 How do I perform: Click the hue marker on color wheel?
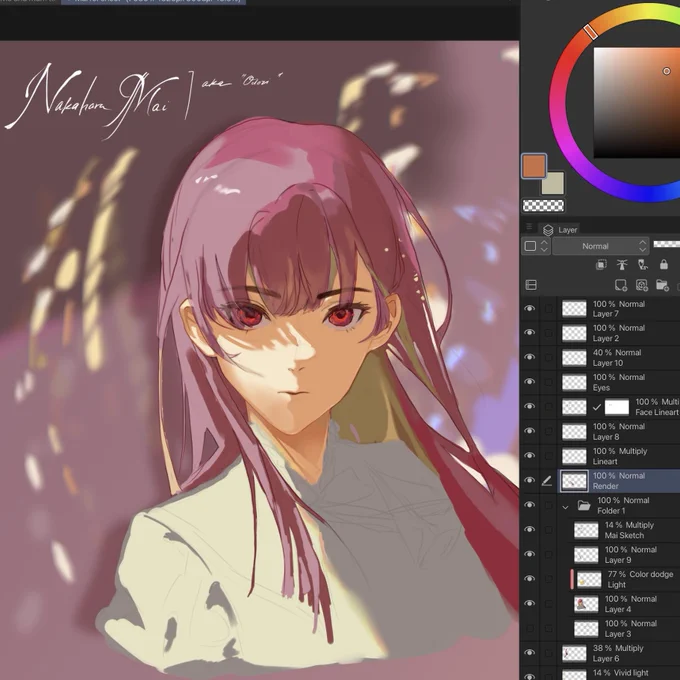tap(590, 31)
